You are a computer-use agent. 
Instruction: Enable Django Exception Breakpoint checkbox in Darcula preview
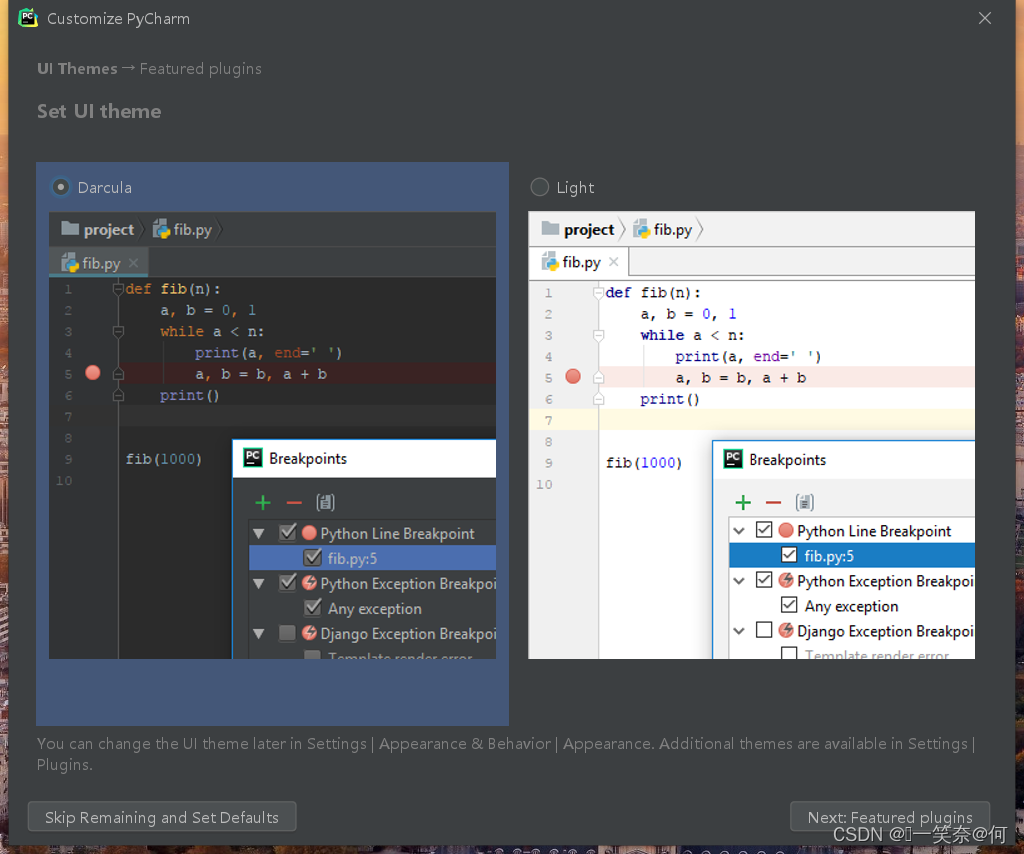pyautogui.click(x=287, y=633)
